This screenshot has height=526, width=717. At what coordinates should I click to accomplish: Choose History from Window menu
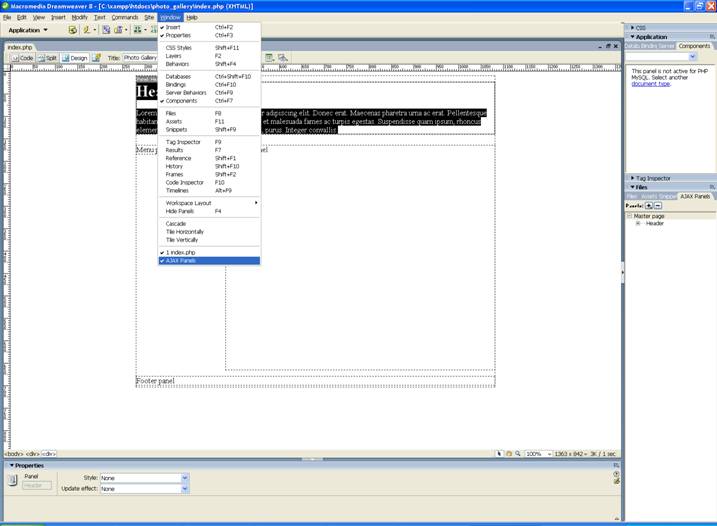coord(209,166)
